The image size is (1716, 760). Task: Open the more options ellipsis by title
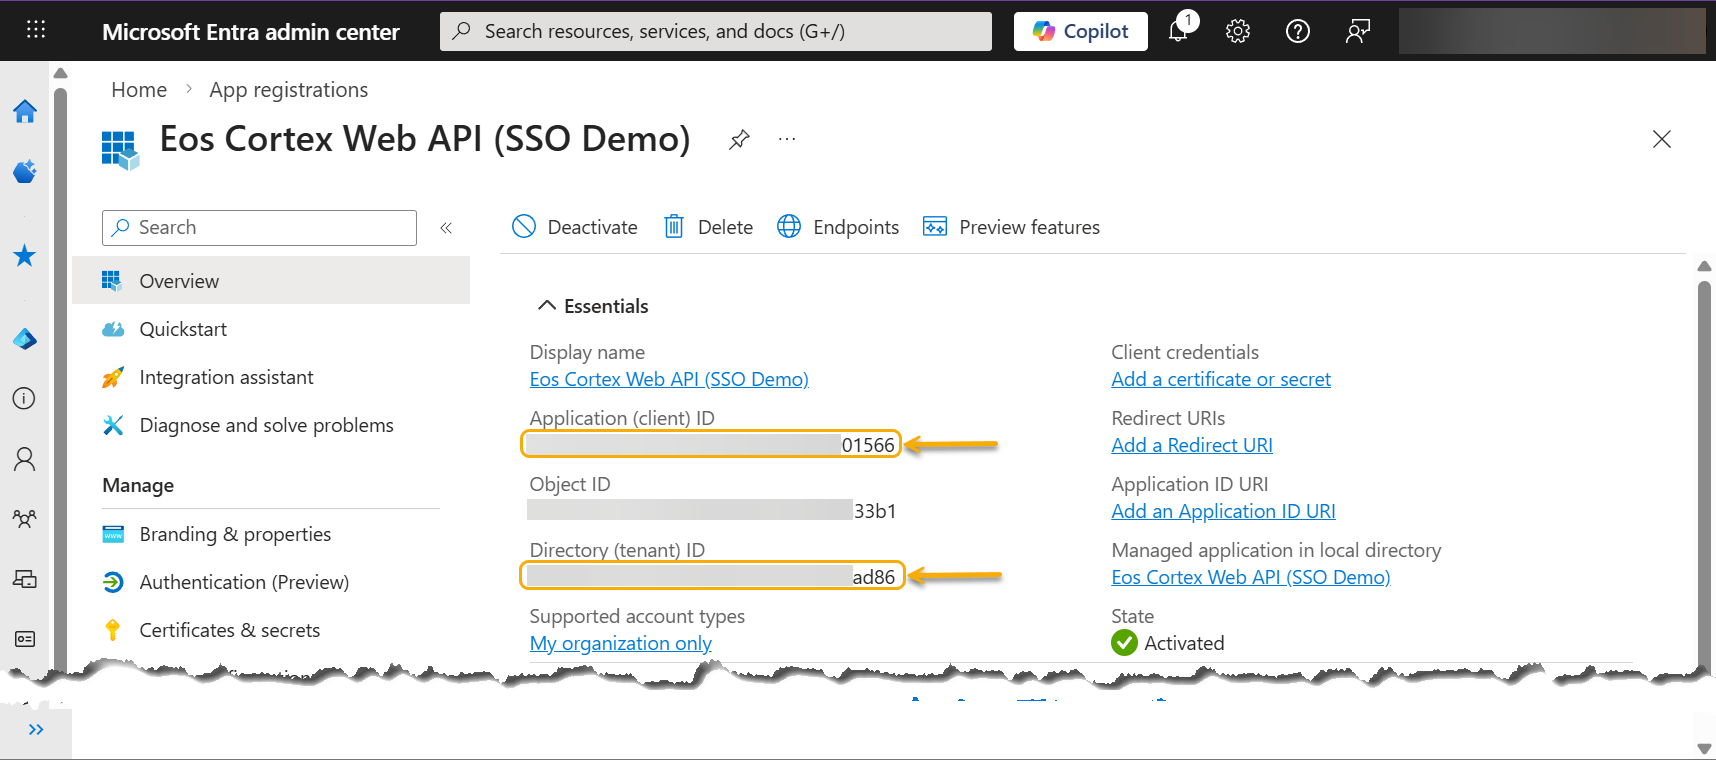pos(787,139)
